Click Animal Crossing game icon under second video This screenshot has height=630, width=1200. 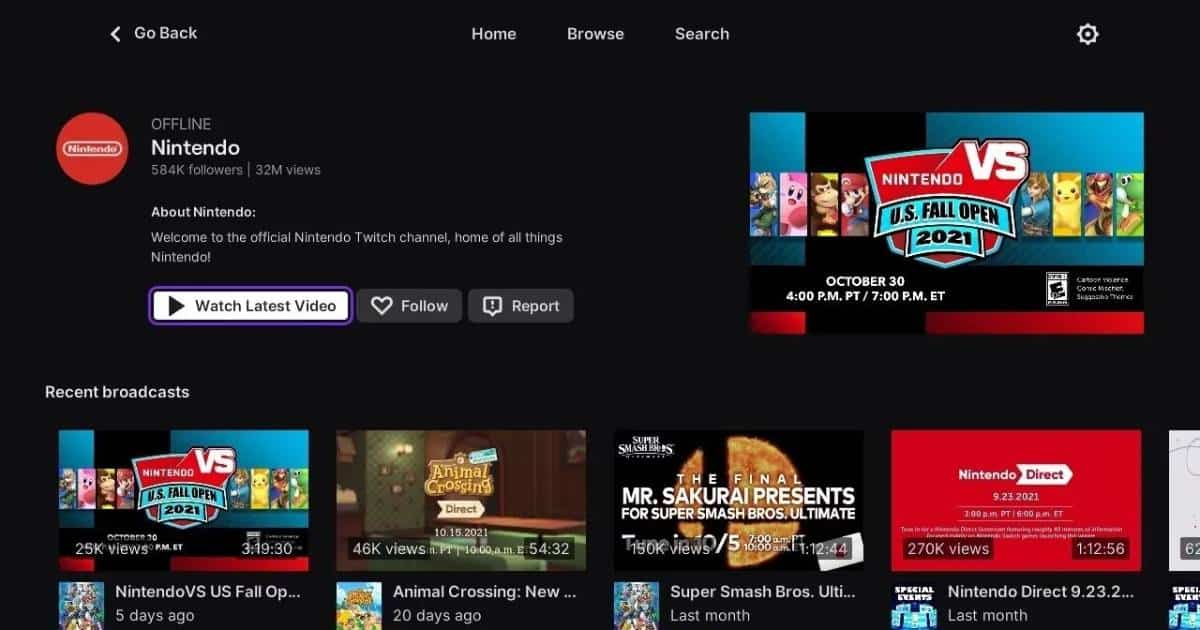click(358, 605)
